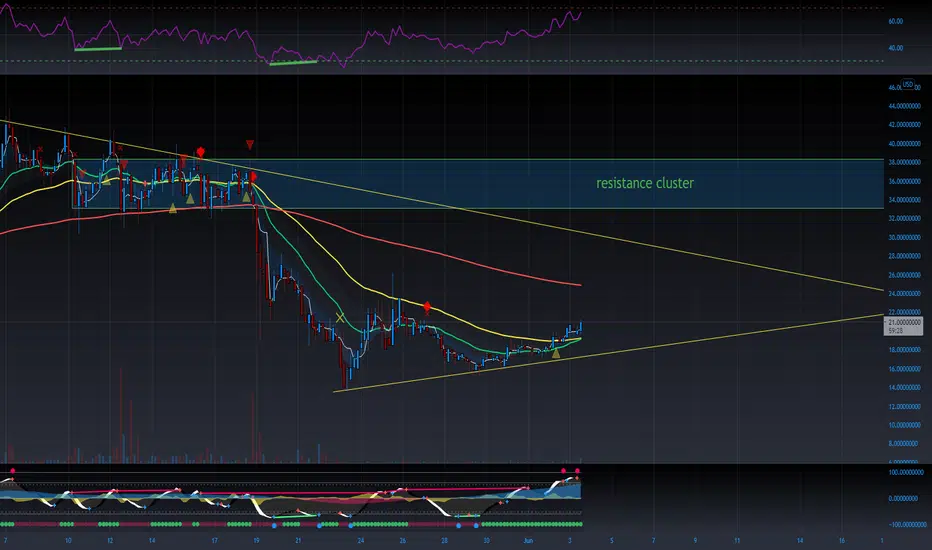Click the 26.00000000 price axis label

(x=904, y=275)
